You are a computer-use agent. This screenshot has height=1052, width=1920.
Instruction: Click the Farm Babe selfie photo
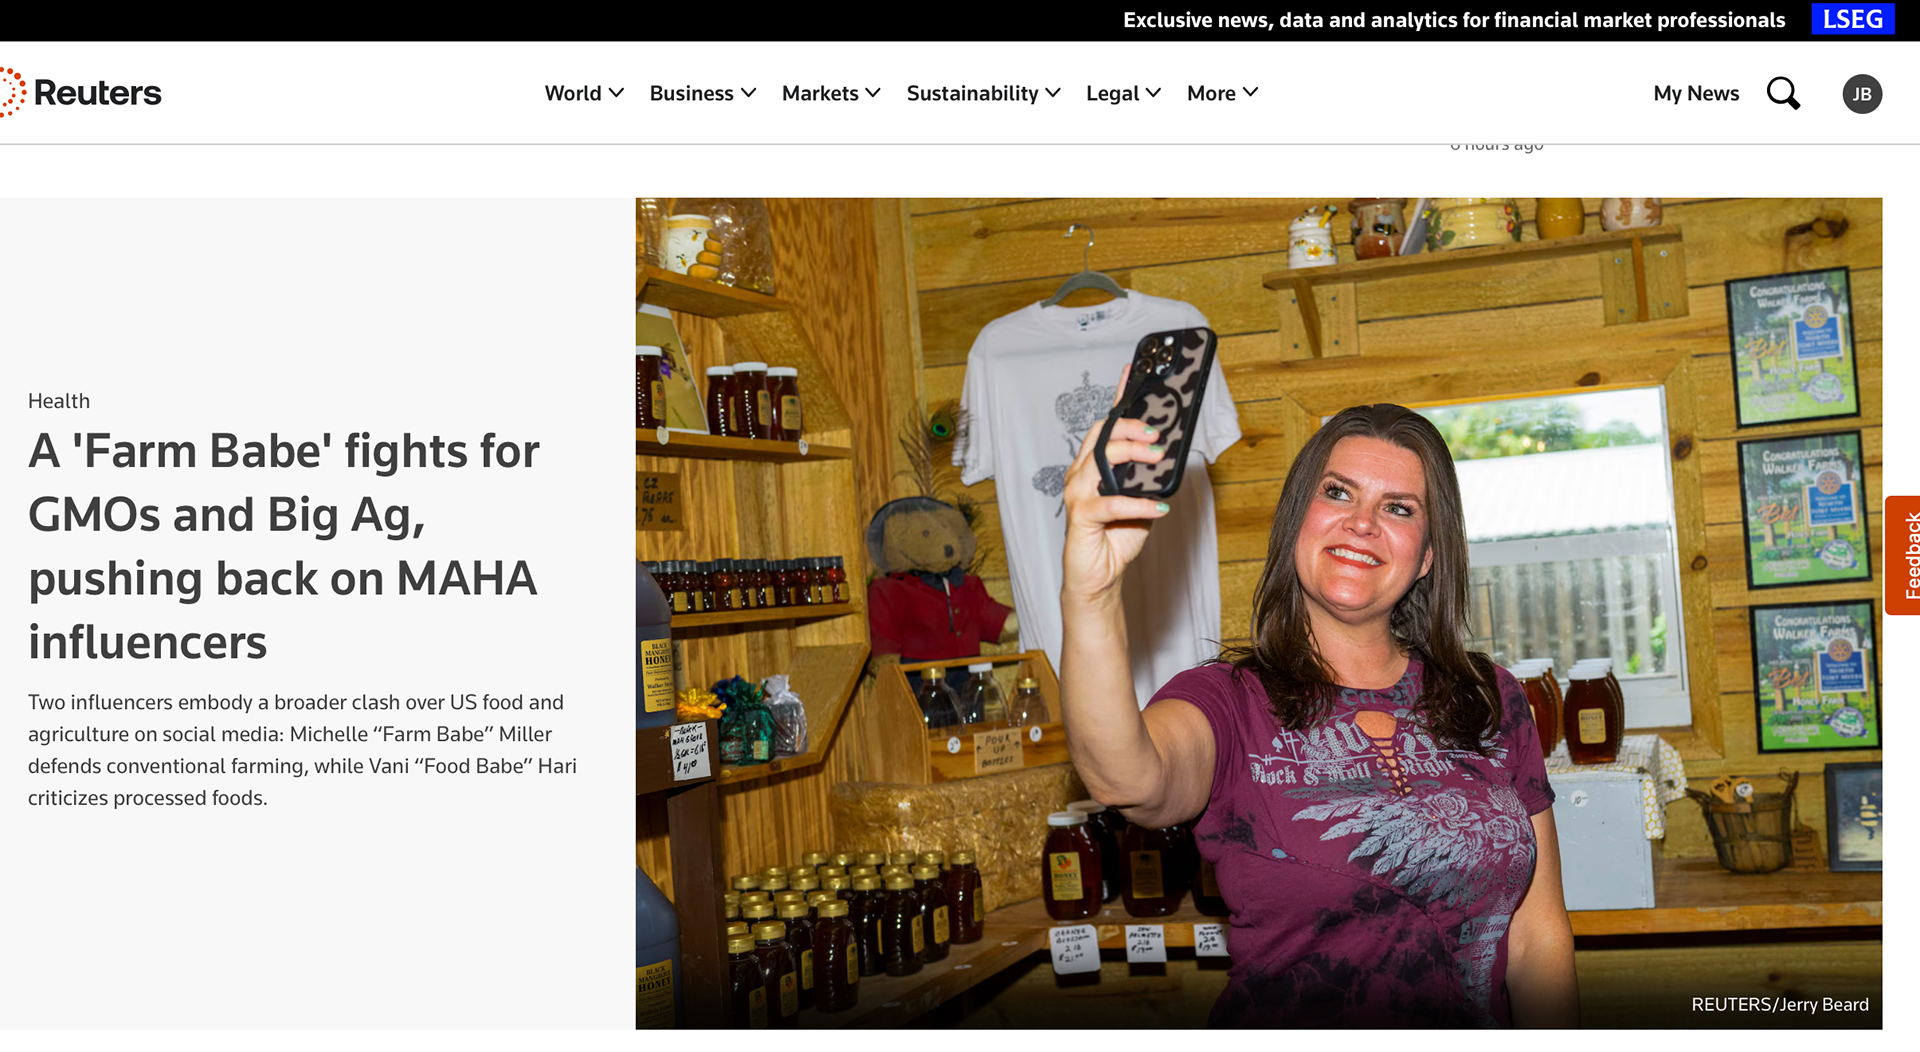click(1259, 613)
